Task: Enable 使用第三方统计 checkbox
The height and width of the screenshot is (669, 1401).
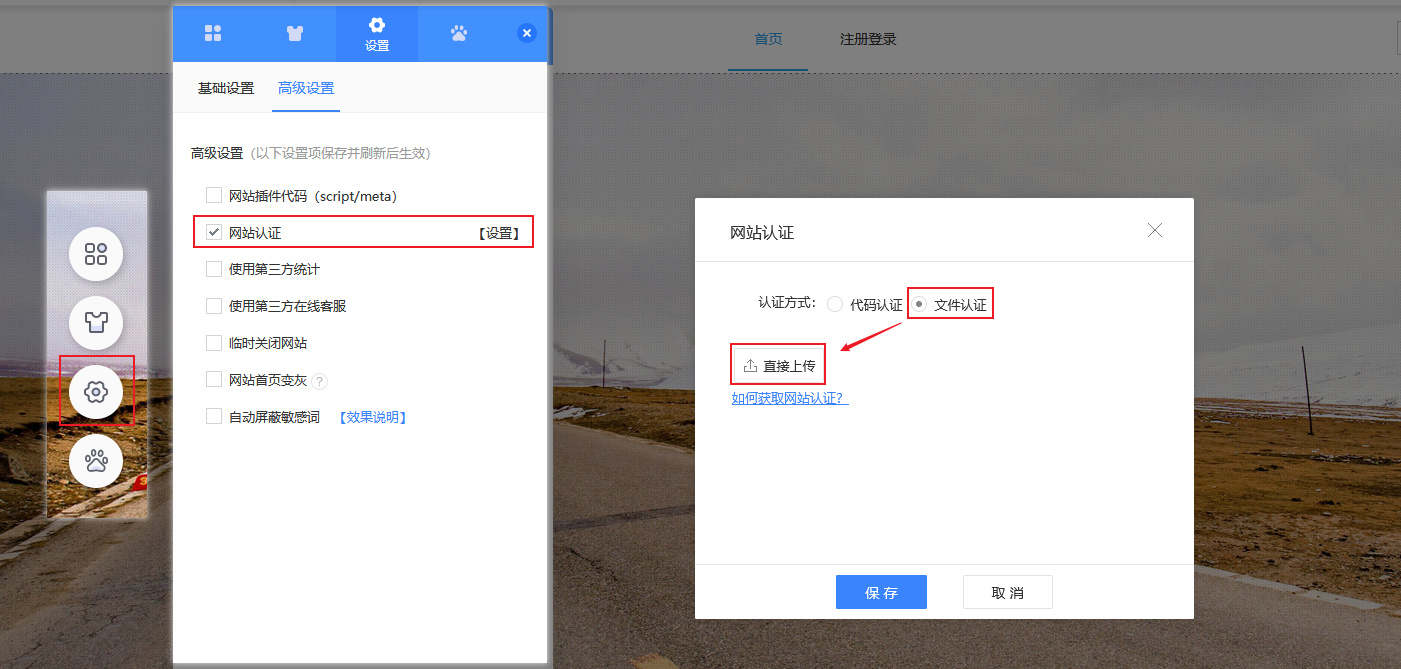Action: pos(214,269)
